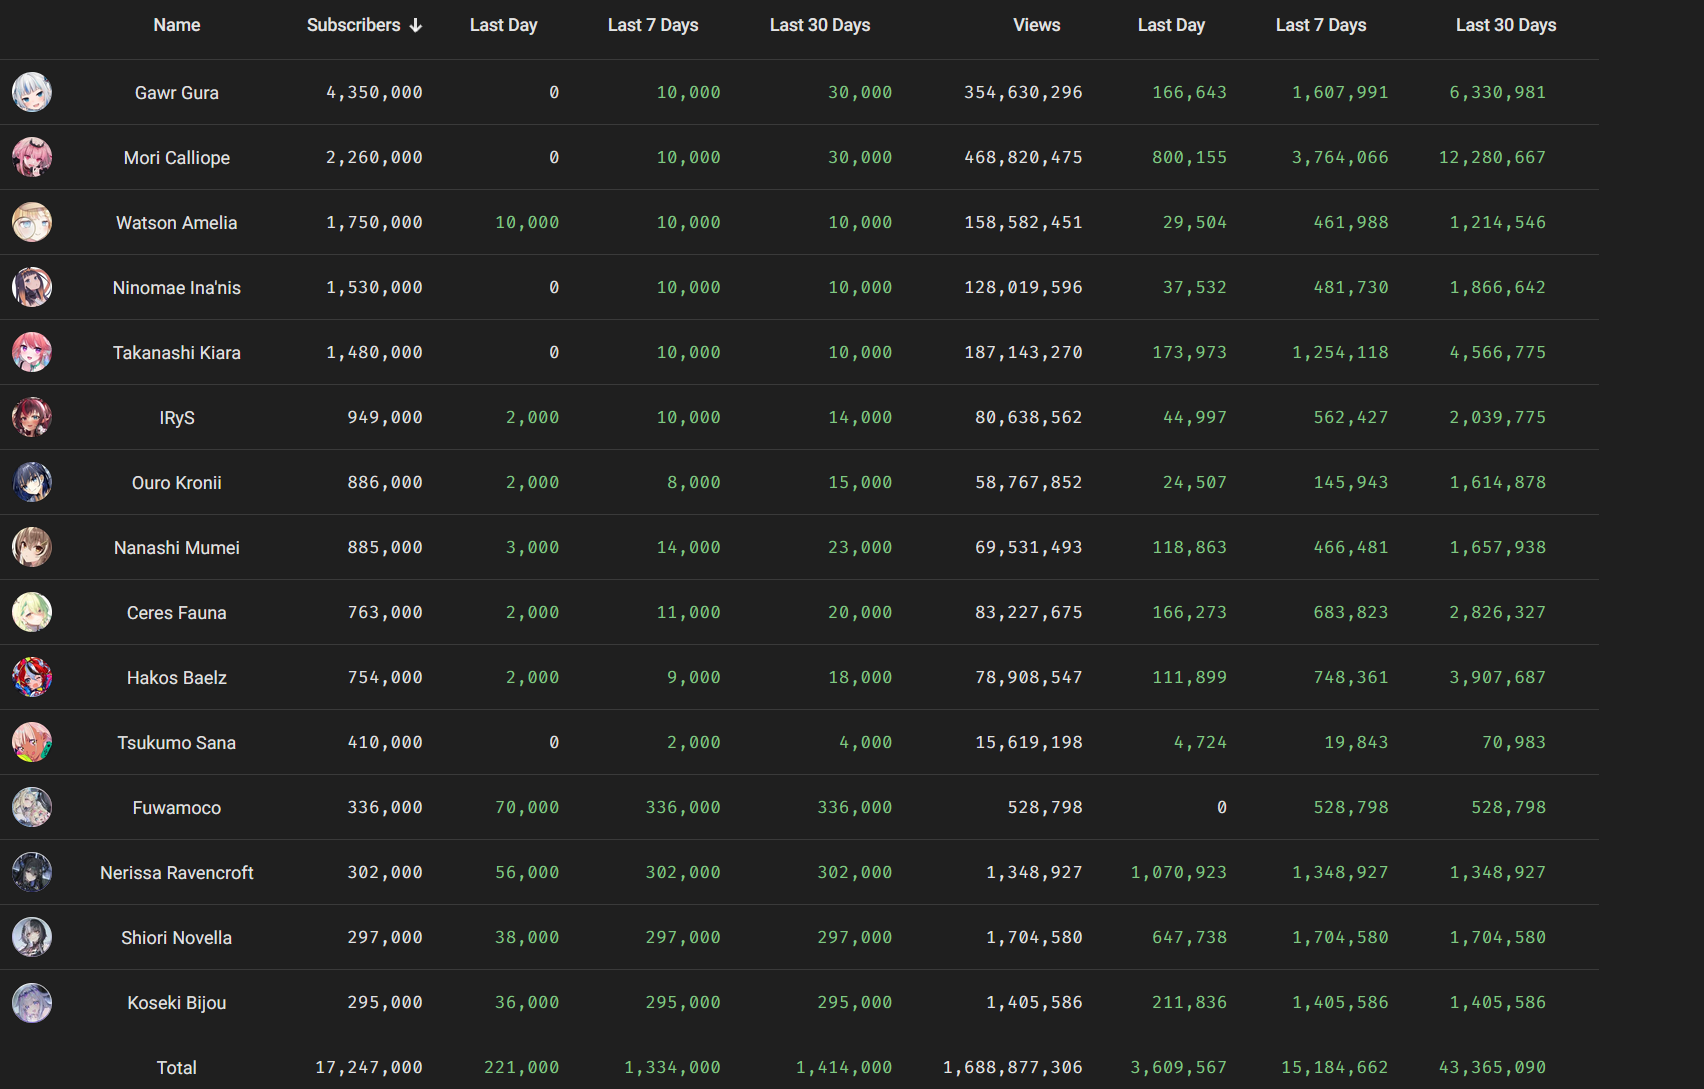1704x1089 pixels.
Task: Sort by subscribers Last Day header
Action: [x=504, y=25]
